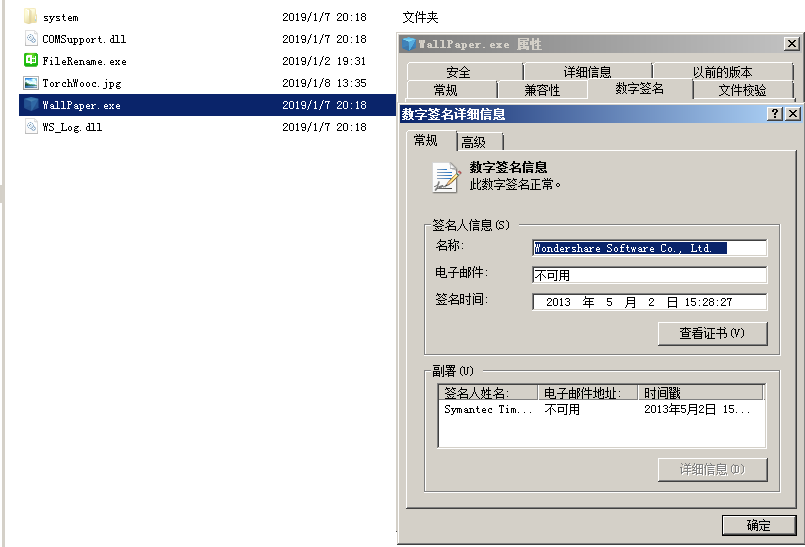Viewport: 805px width, 547px height.
Task: Click the system folder icon
Action: pos(30,16)
